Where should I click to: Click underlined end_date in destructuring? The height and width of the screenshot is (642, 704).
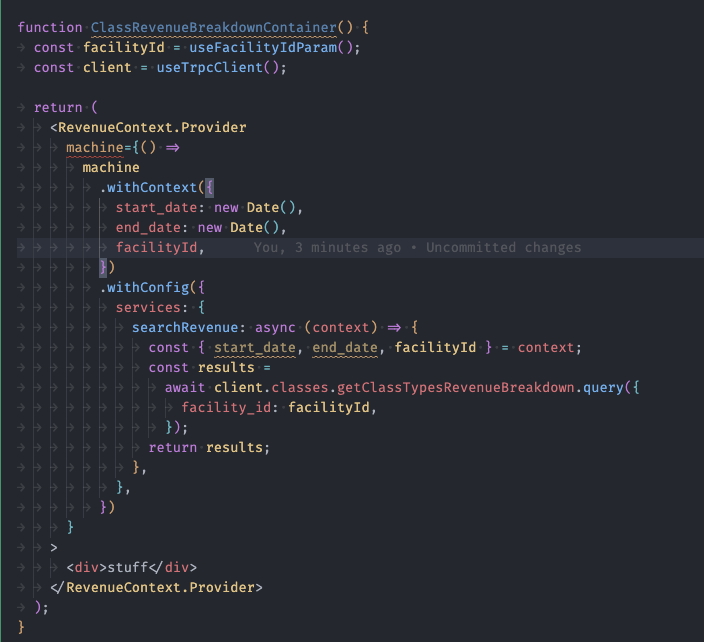point(345,347)
